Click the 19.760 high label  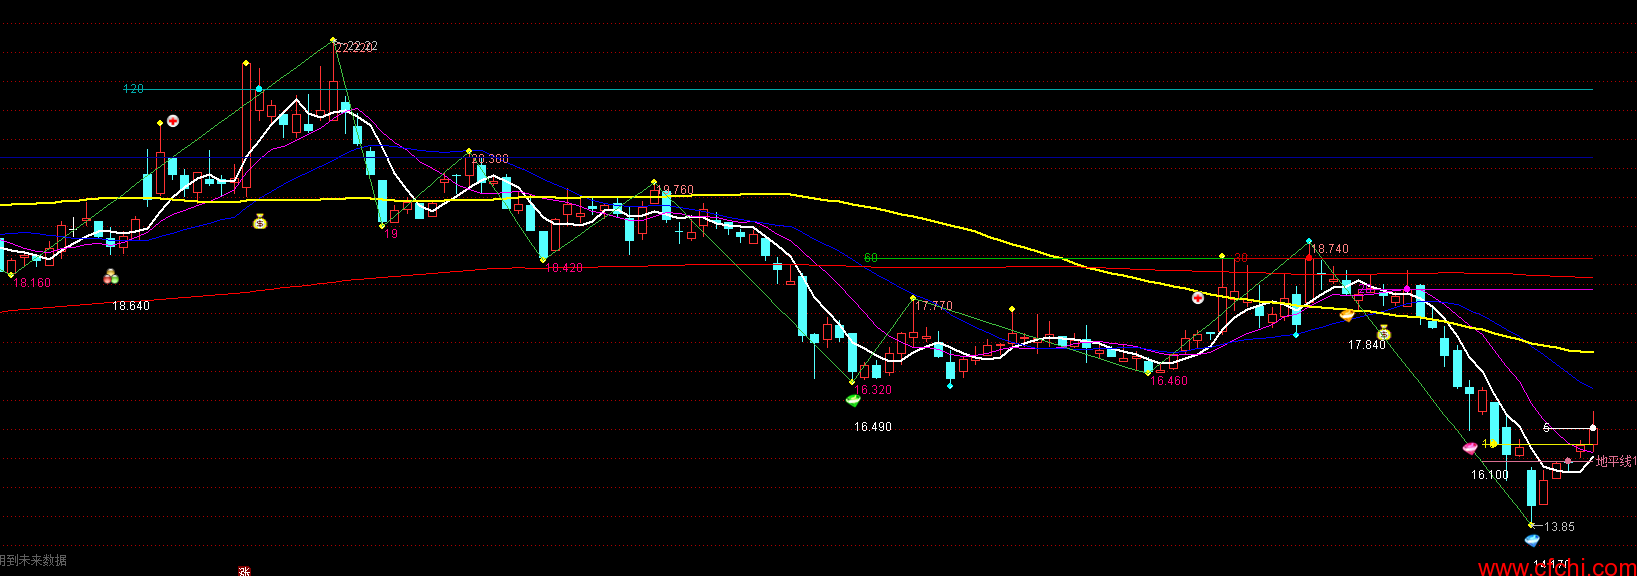click(x=676, y=190)
